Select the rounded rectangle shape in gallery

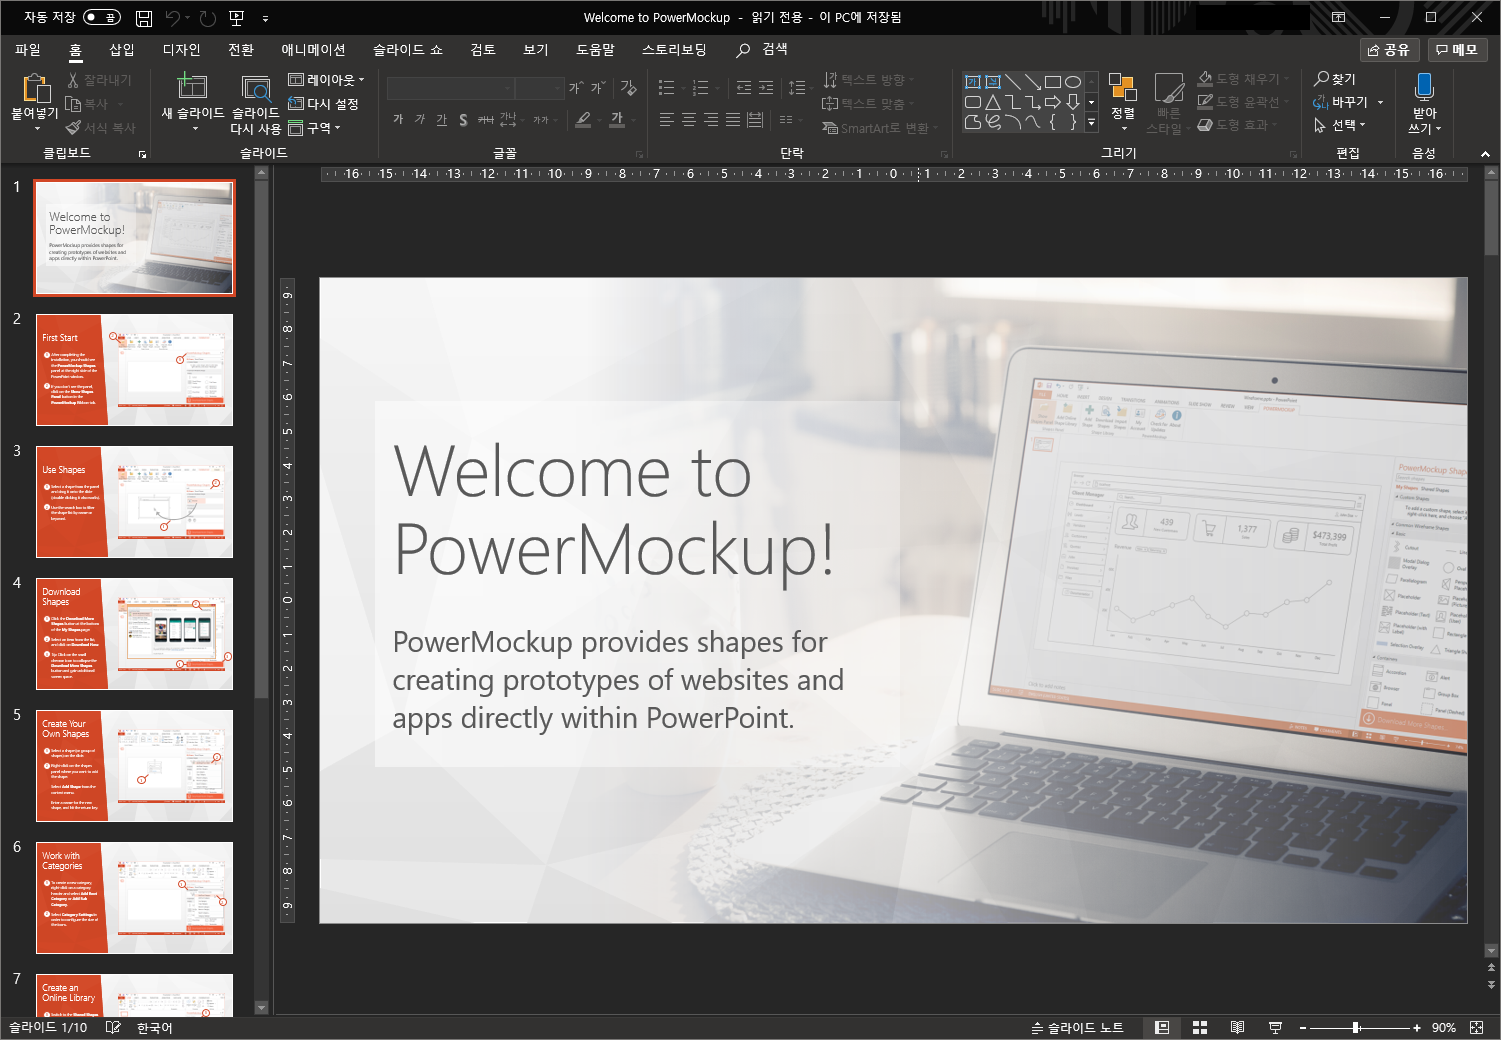[972, 101]
